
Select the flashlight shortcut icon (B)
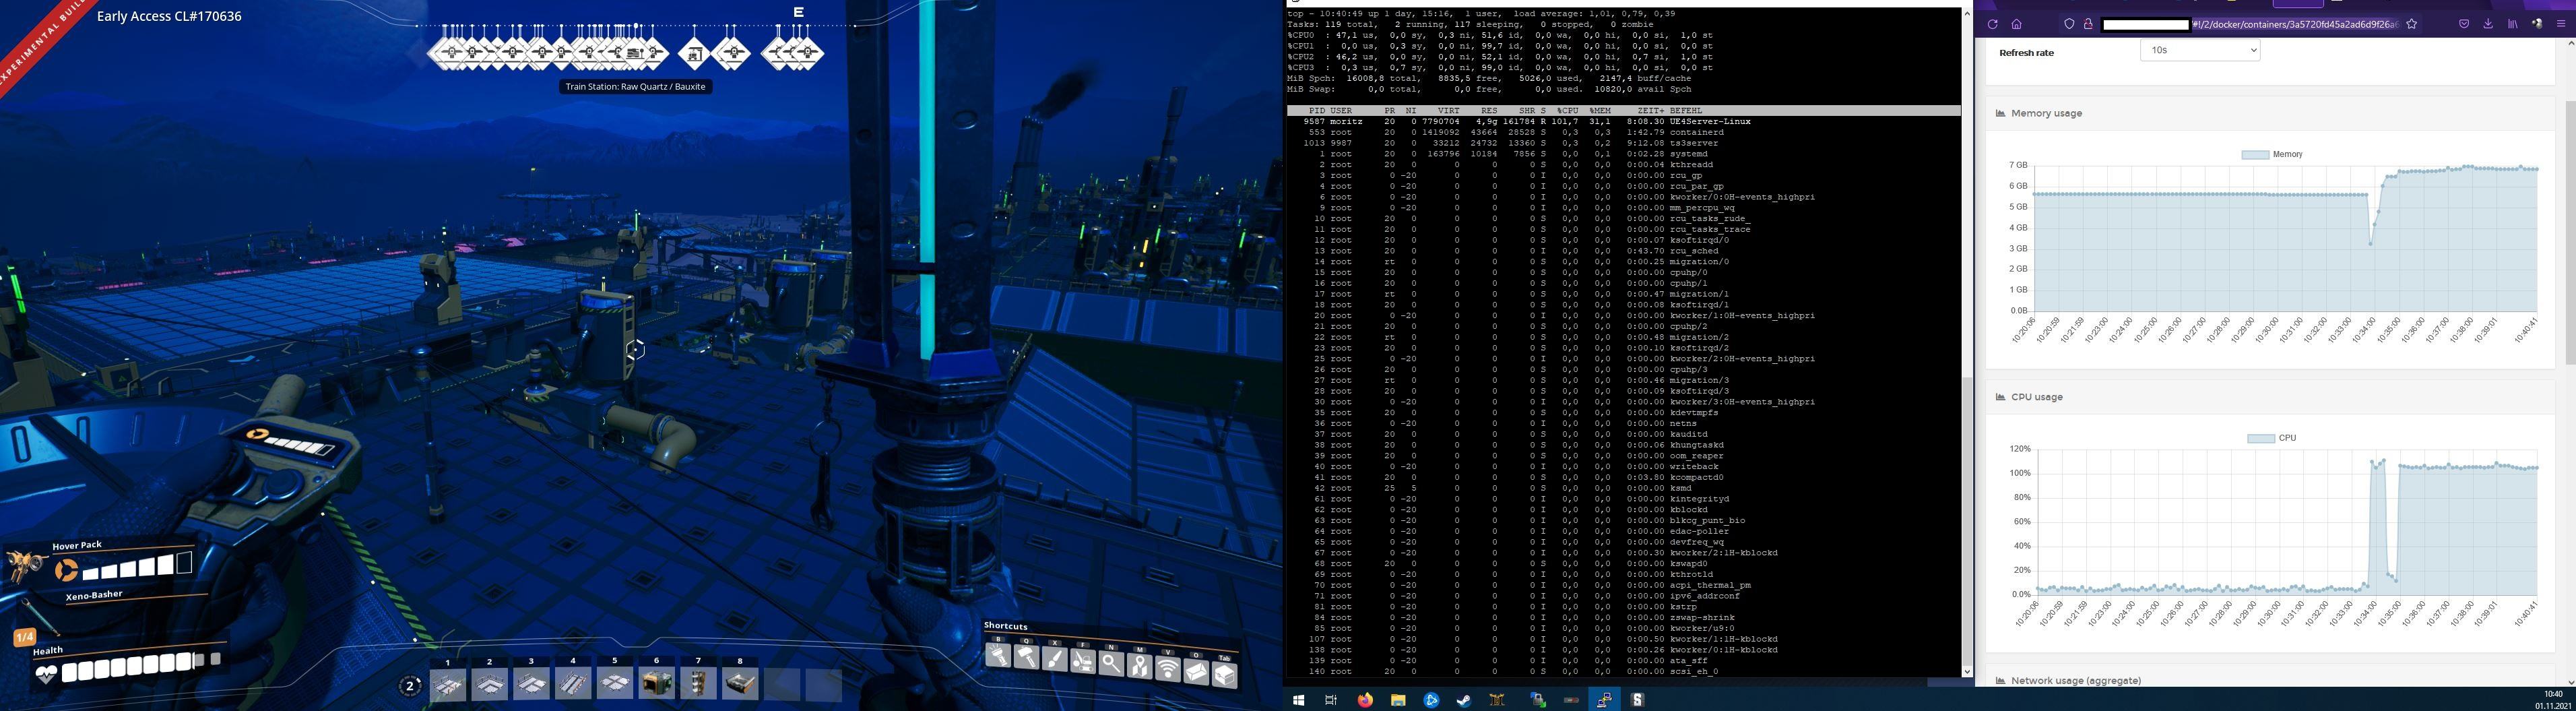coord(998,656)
